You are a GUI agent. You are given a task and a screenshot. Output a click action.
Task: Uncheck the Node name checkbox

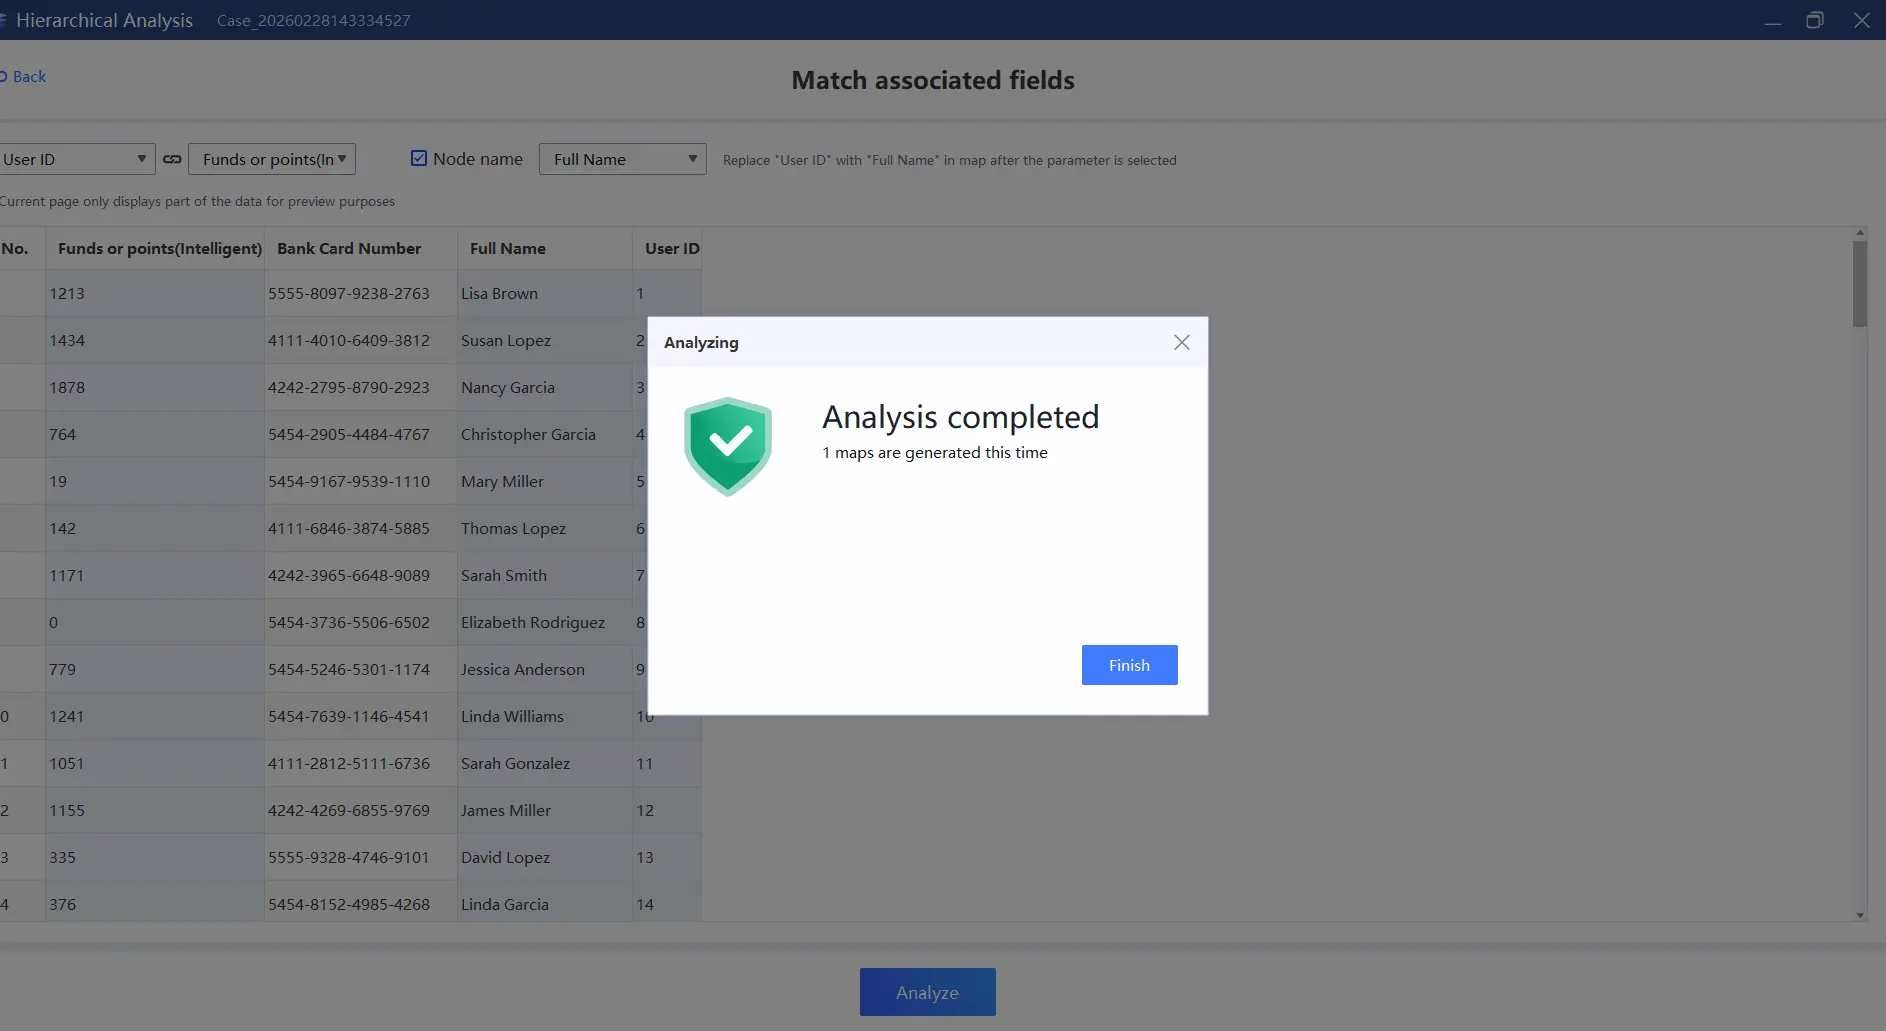(x=419, y=158)
